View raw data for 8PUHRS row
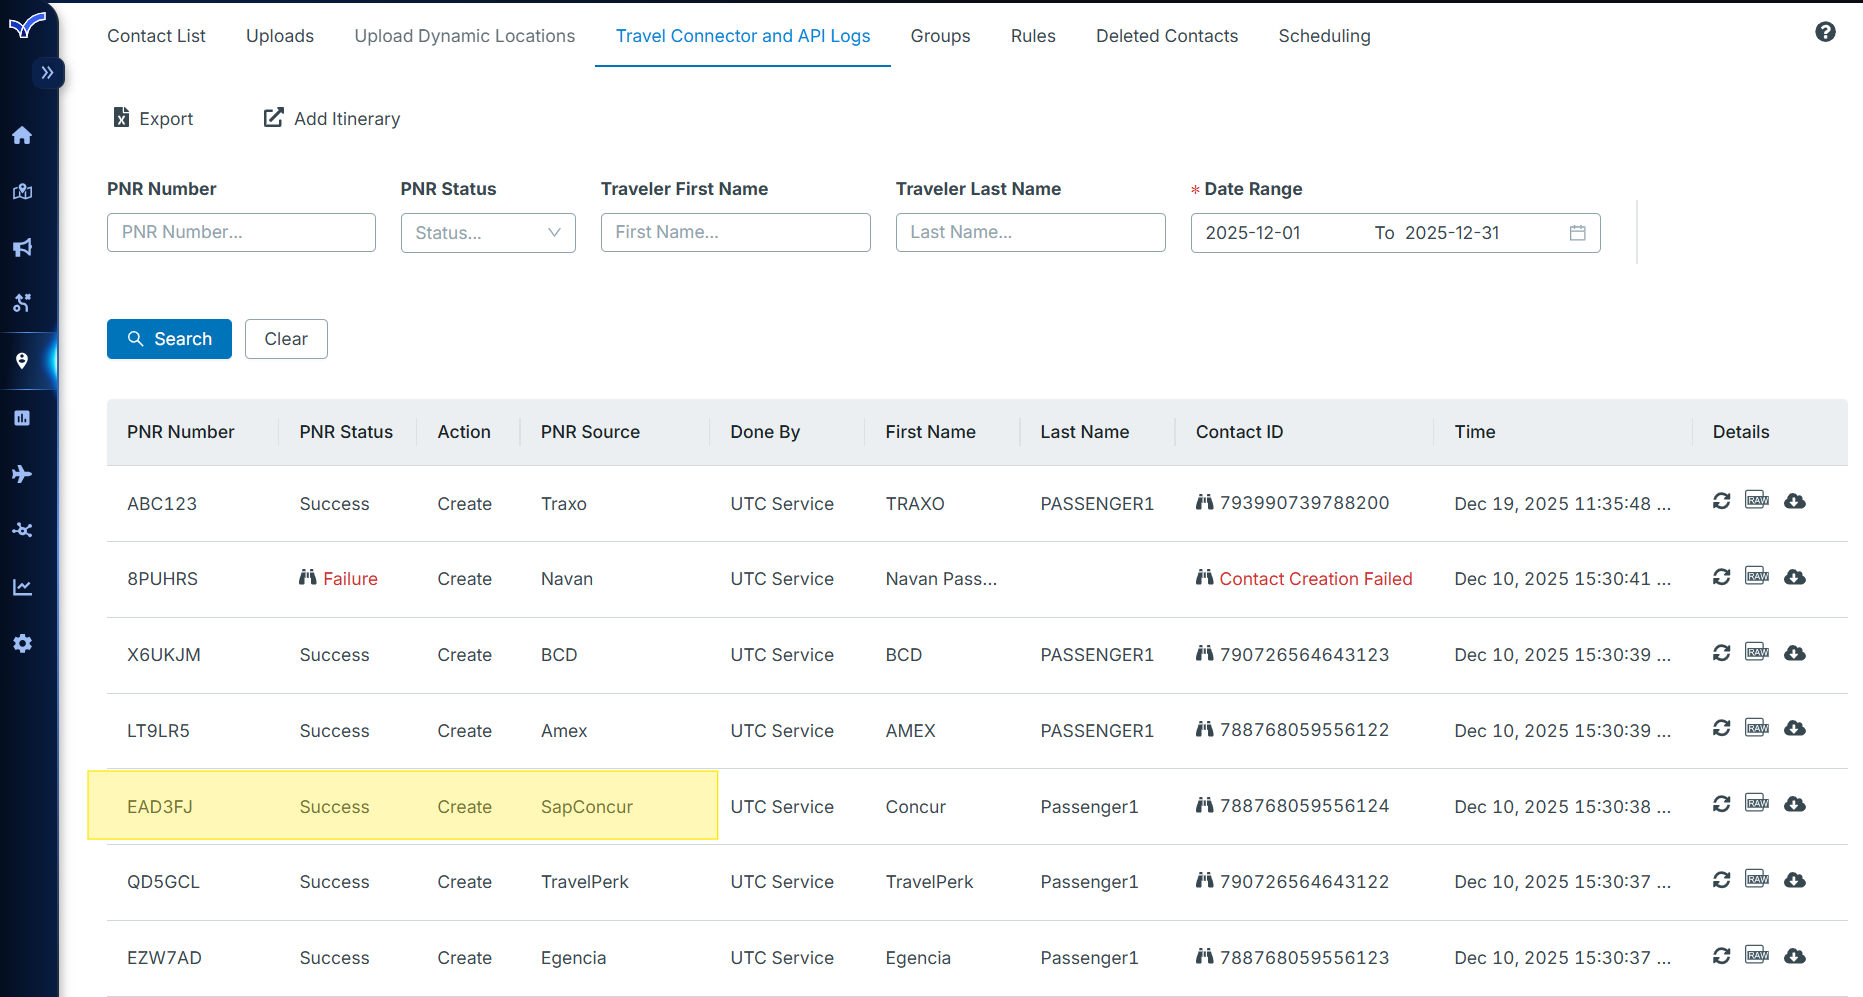1863x997 pixels. click(1757, 576)
